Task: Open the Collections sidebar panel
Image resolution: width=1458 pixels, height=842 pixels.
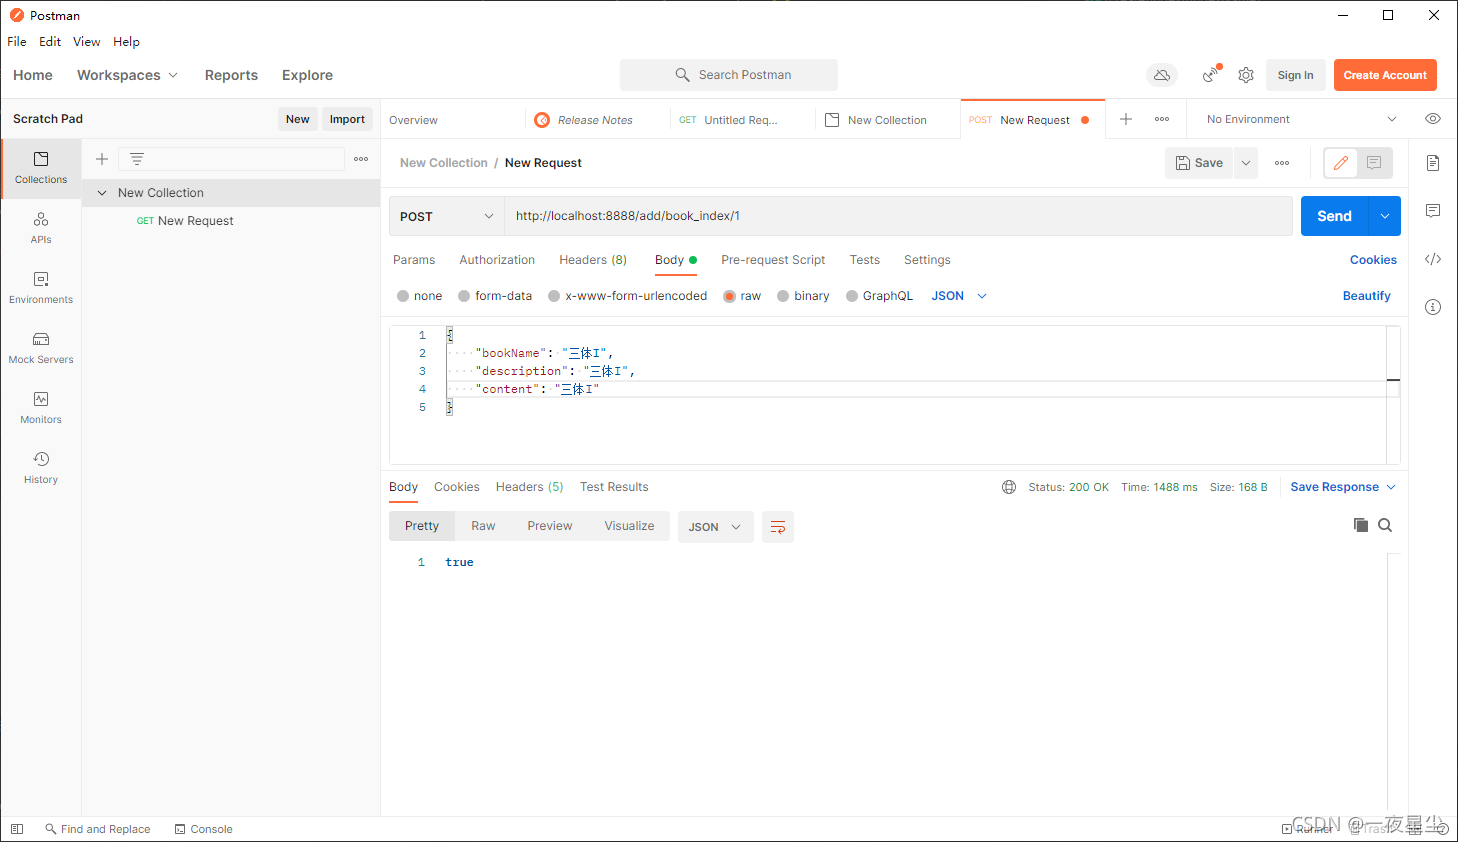Action: 41,168
